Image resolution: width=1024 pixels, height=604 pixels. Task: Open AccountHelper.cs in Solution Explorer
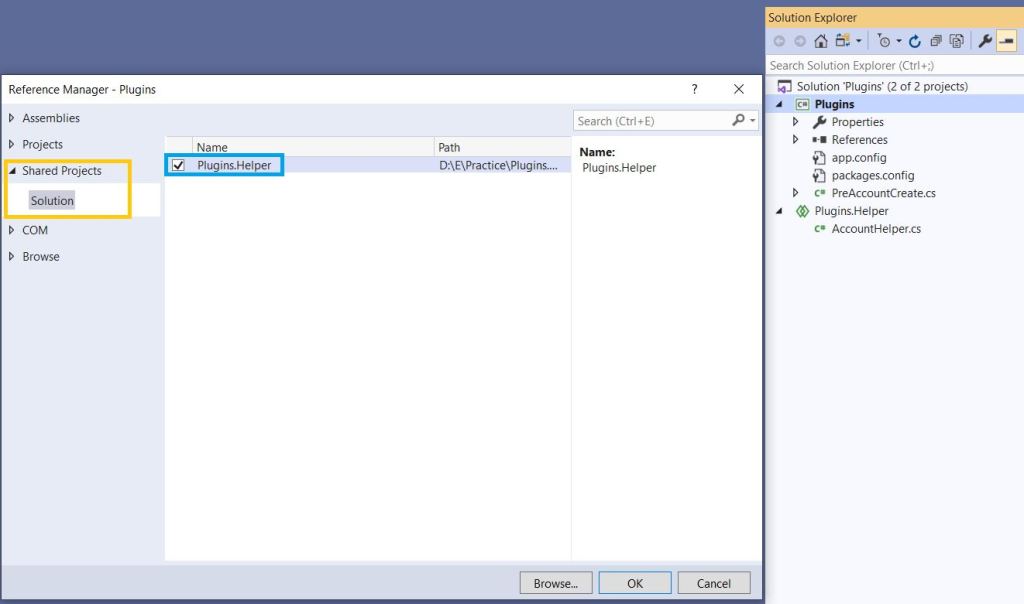[x=868, y=229]
